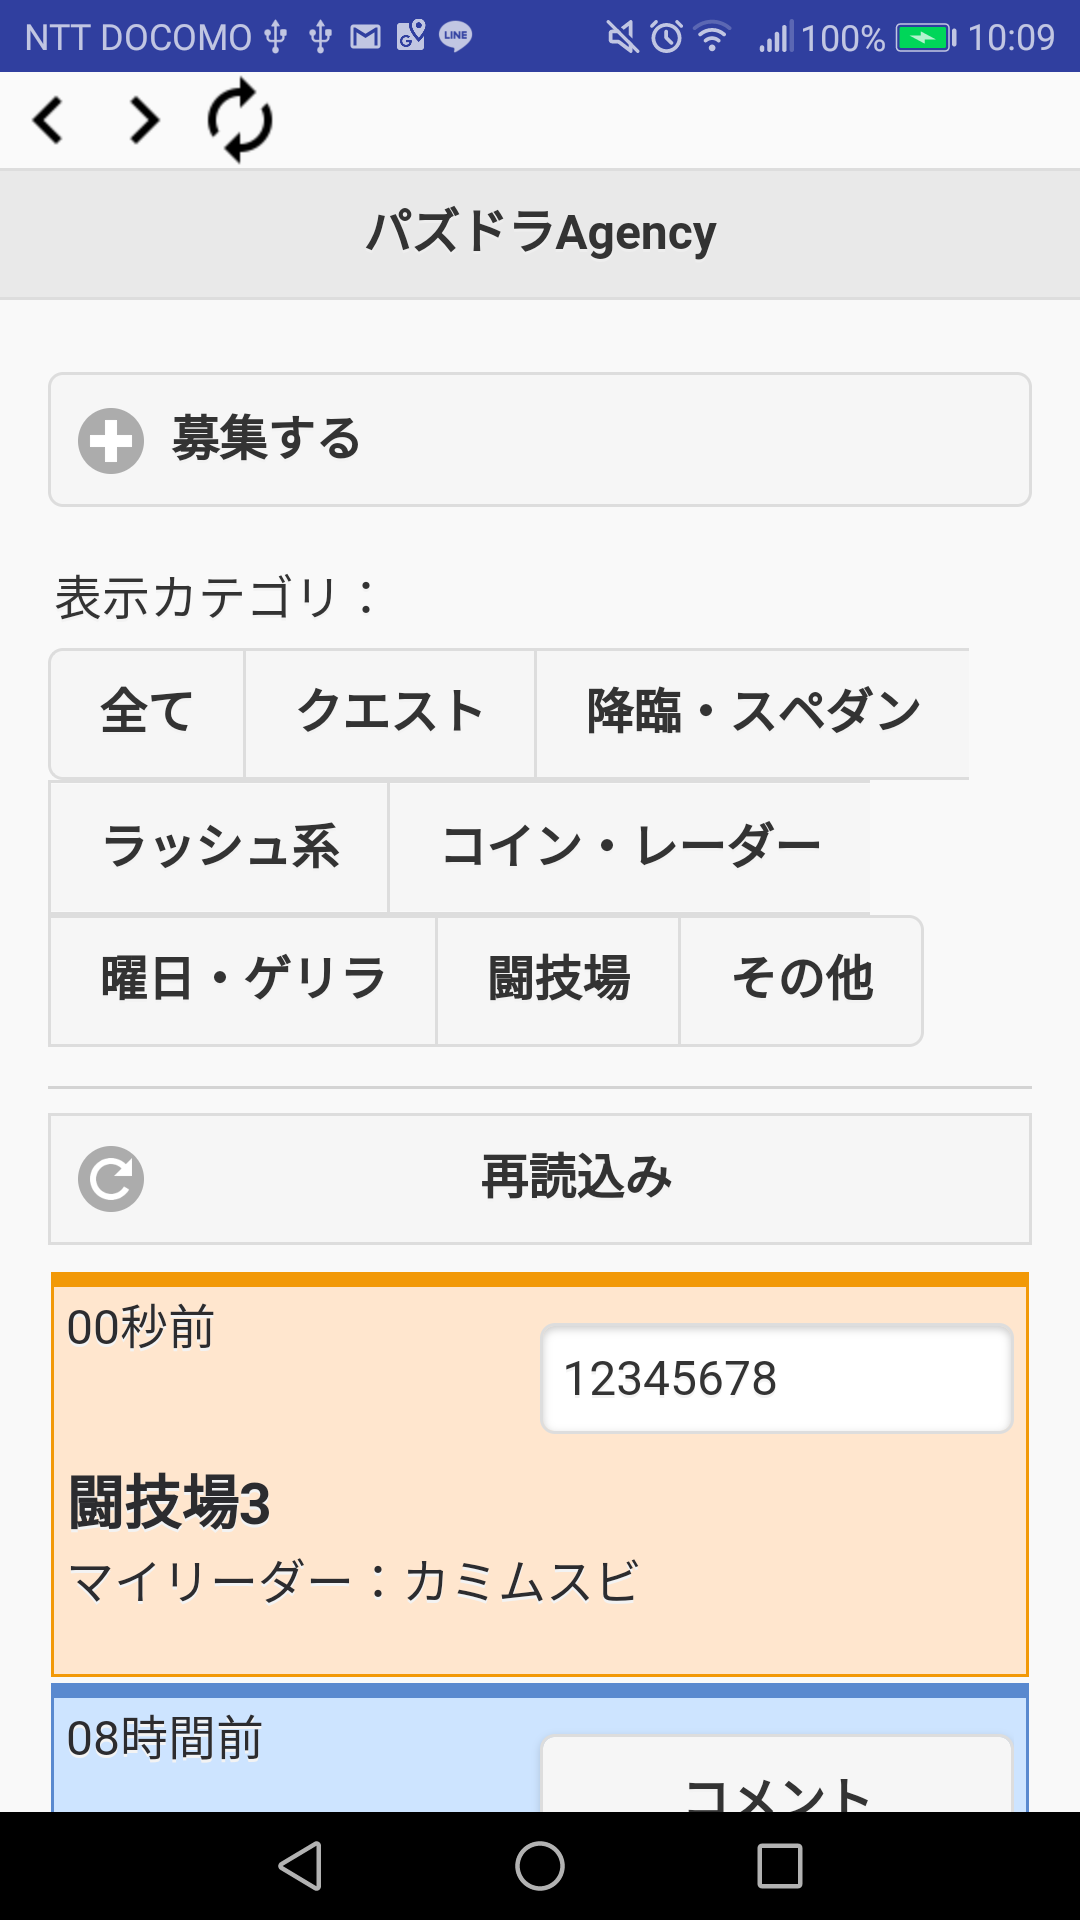Filter by その他 category
The image size is (1080, 1920).
point(801,980)
